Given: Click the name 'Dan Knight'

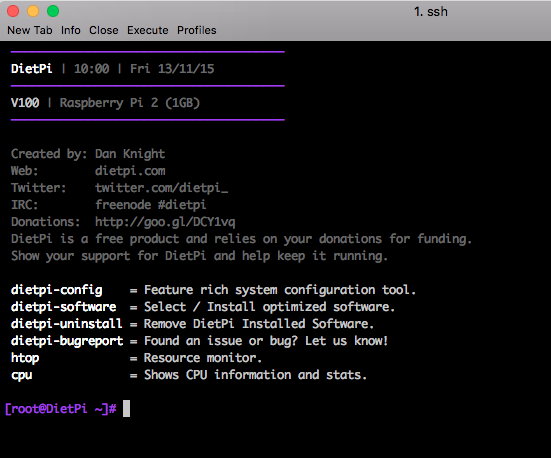Looking at the screenshot, I should (x=130, y=154).
